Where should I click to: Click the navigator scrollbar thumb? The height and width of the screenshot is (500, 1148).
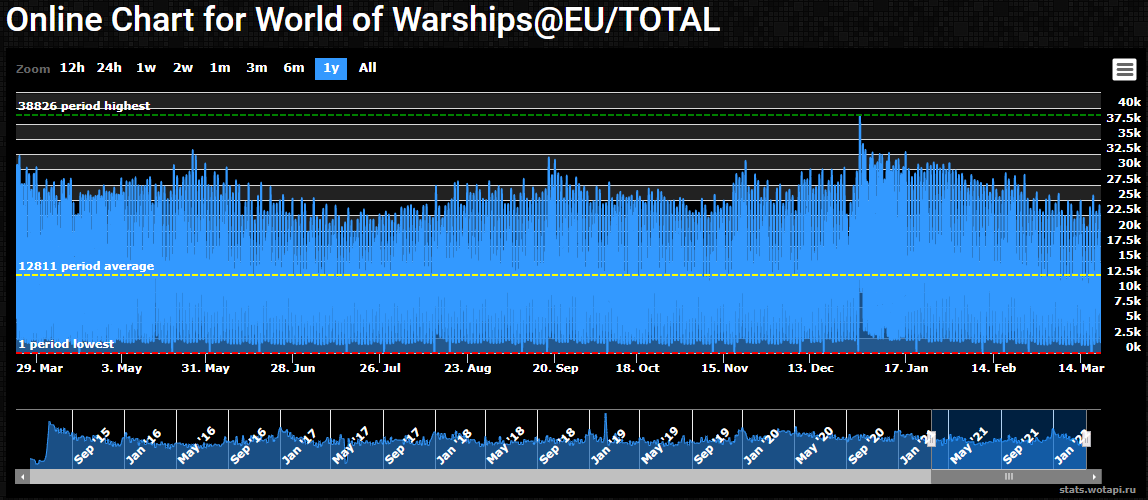pos(1008,477)
